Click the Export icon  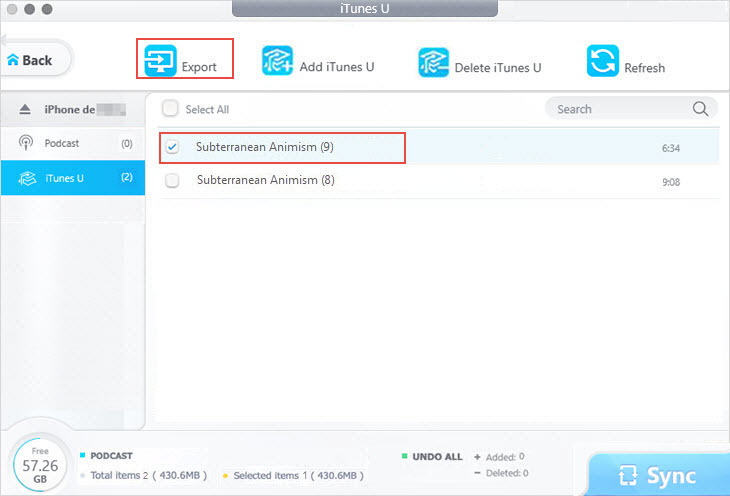[160, 60]
